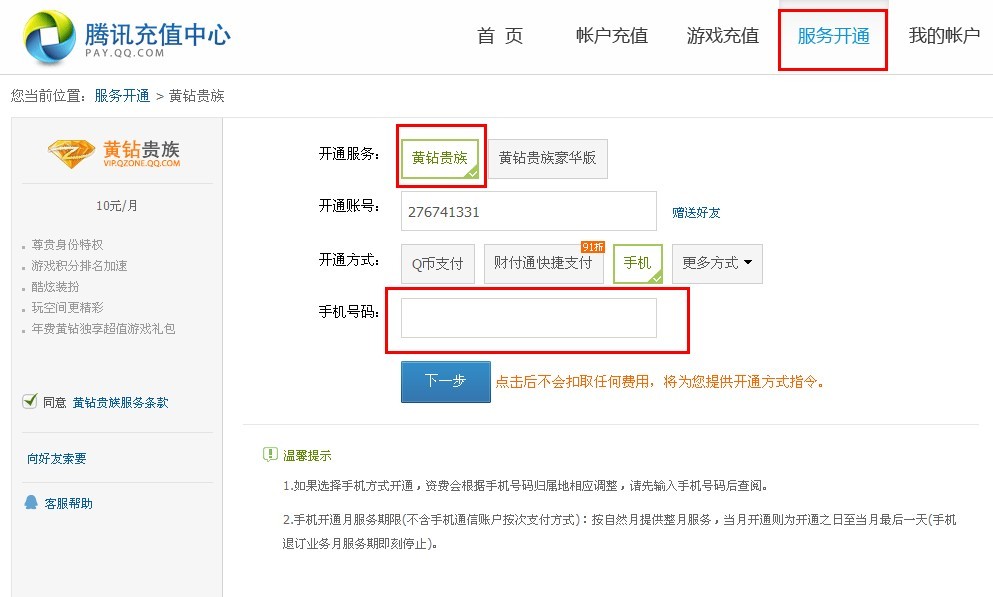Click the 年费黄钻独享超值游戏礼包 list item
Image resolution: width=993 pixels, height=597 pixels.
103,329
